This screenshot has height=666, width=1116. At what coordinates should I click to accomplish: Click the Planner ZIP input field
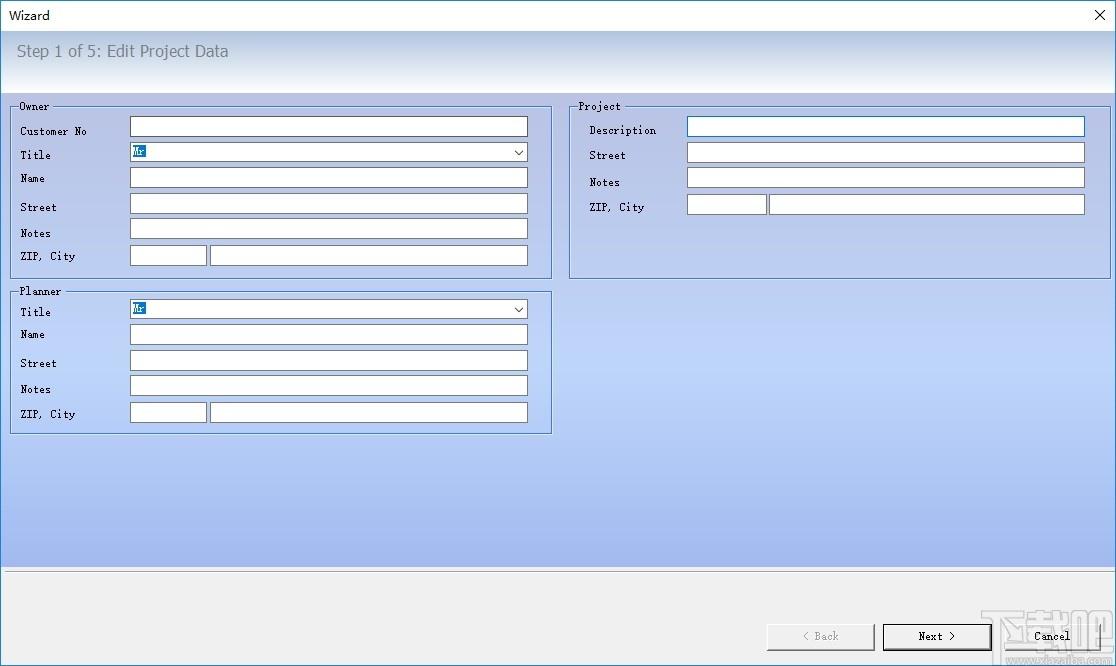point(168,413)
